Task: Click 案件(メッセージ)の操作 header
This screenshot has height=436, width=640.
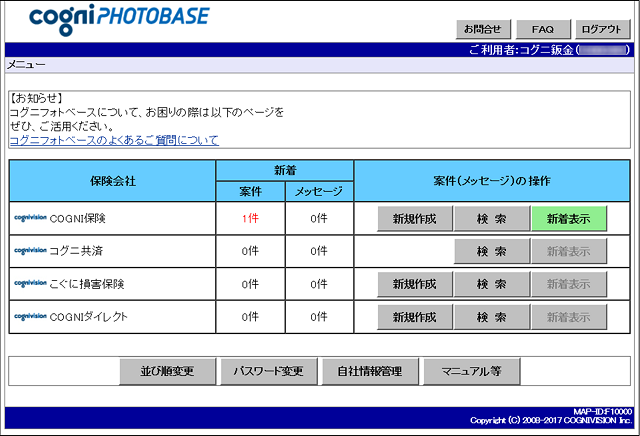Action: 492,181
